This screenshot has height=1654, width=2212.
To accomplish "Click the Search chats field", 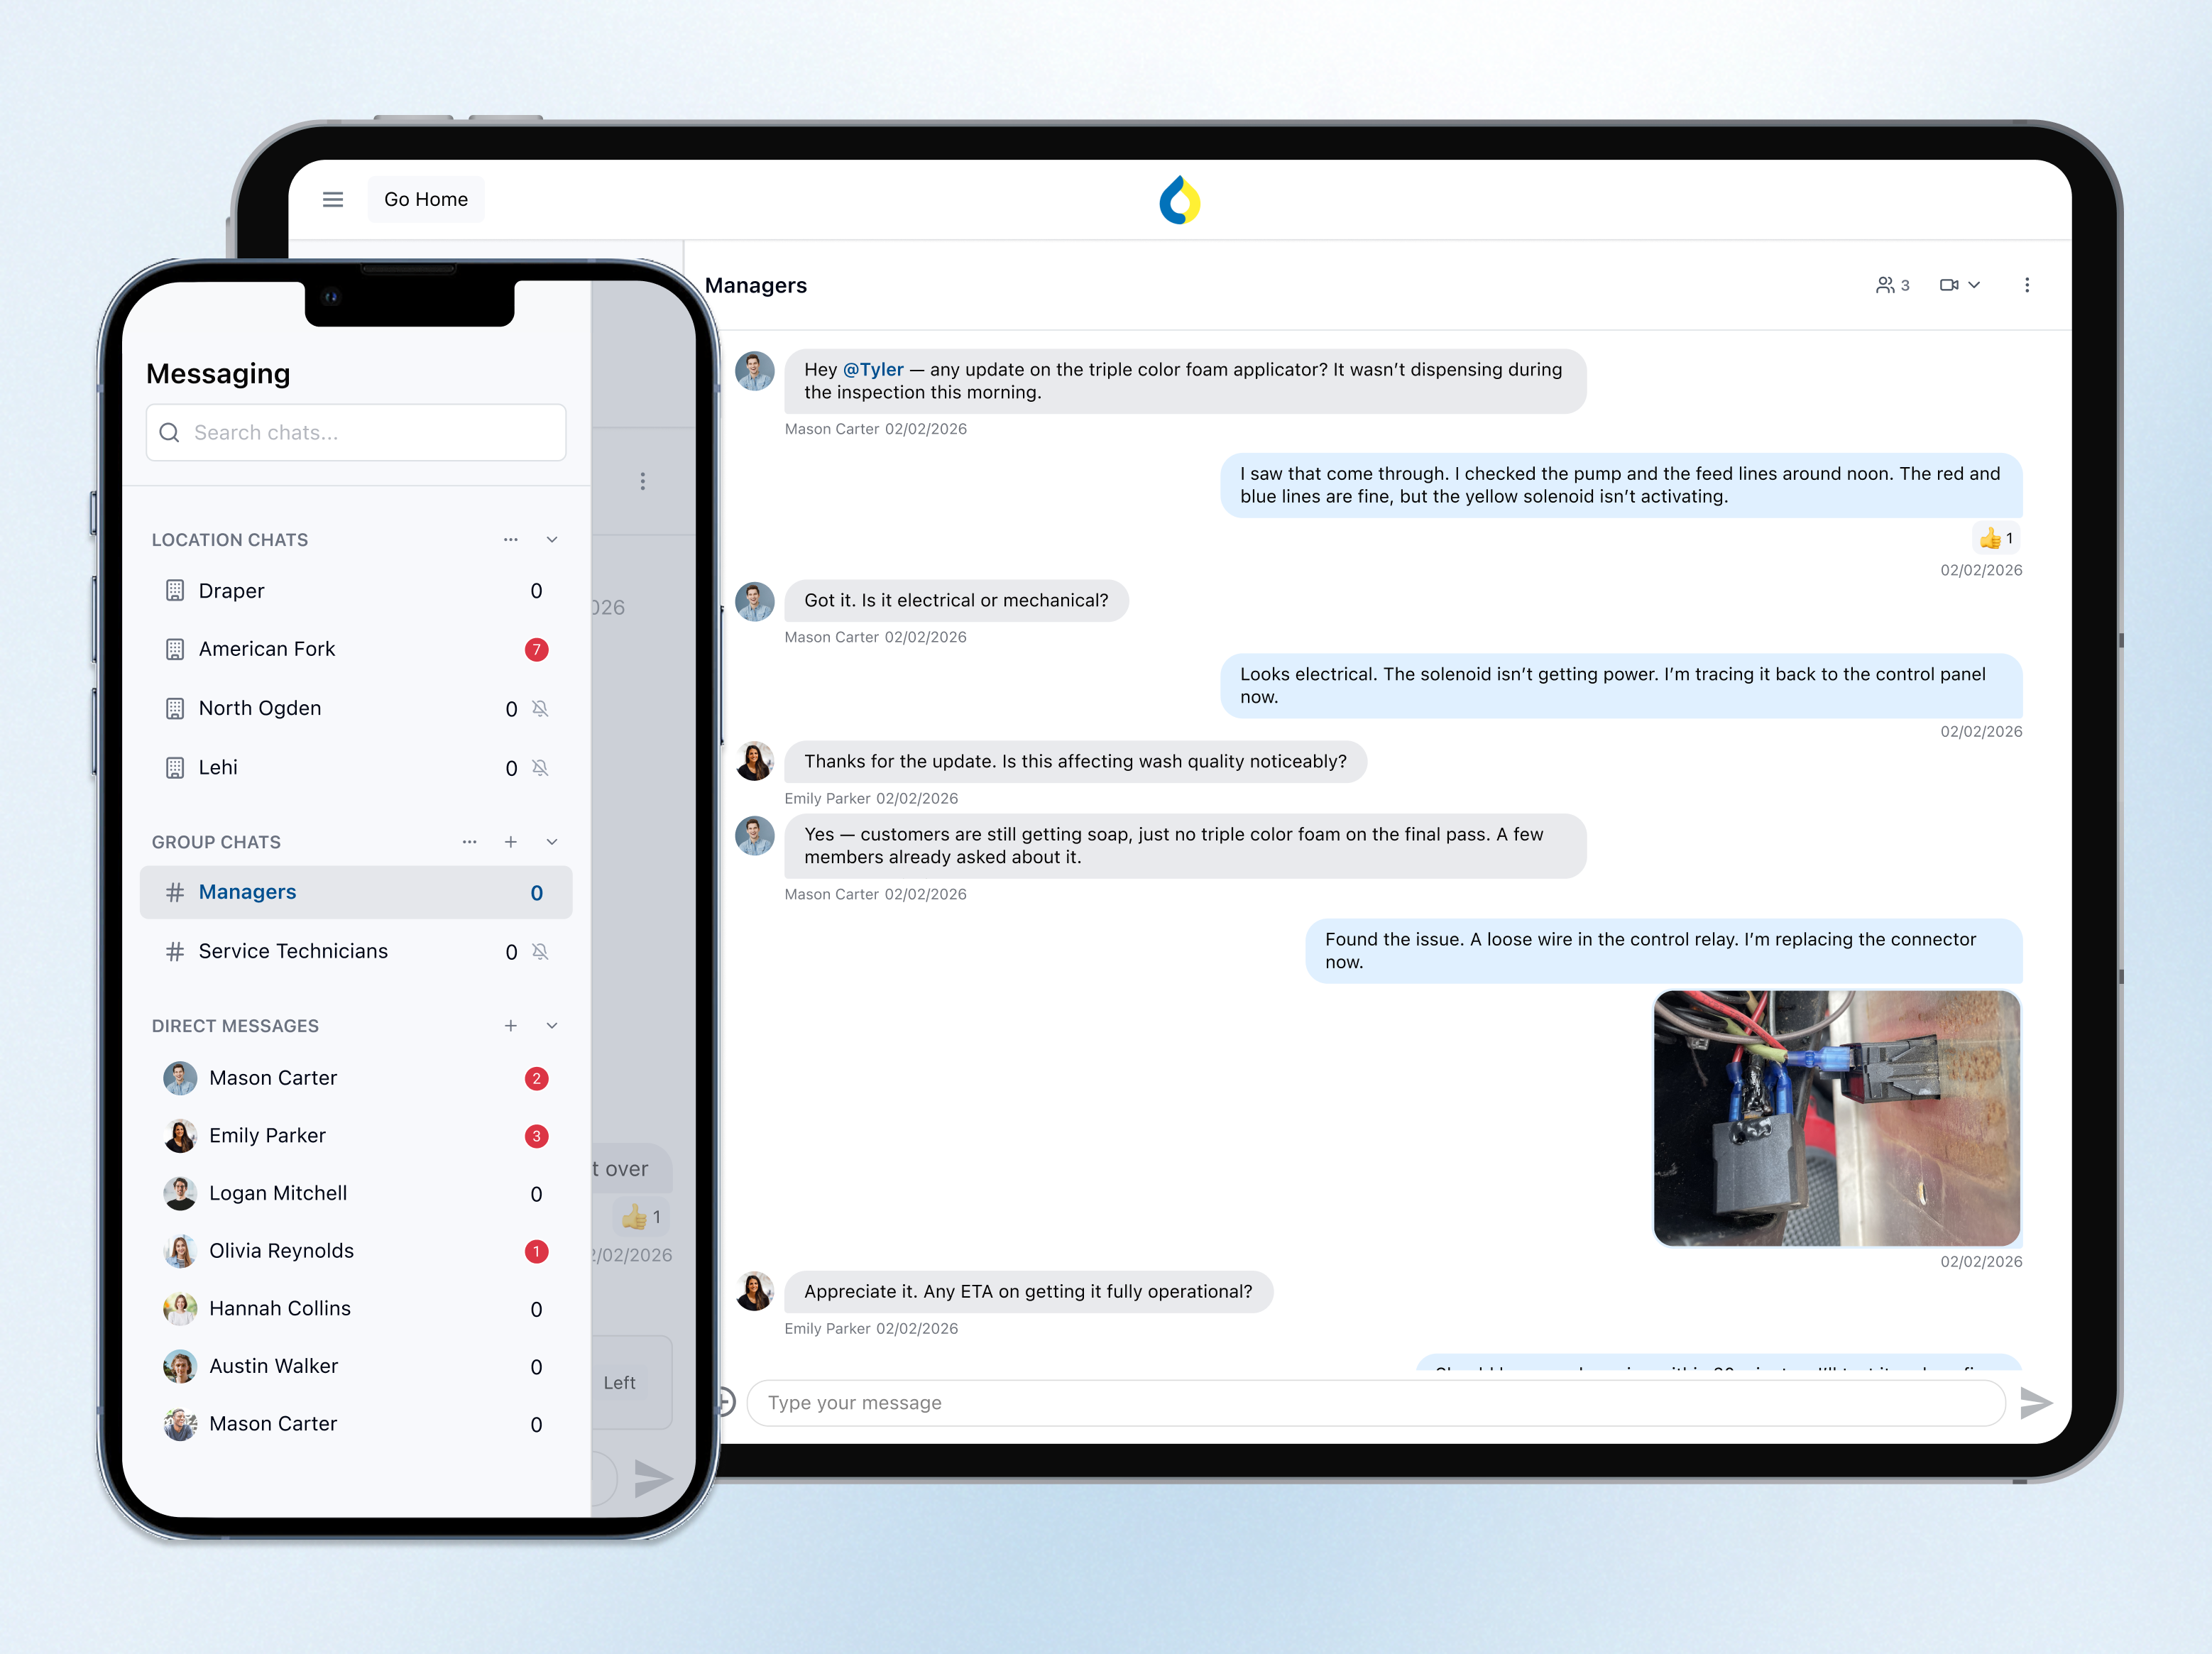I will coord(356,432).
